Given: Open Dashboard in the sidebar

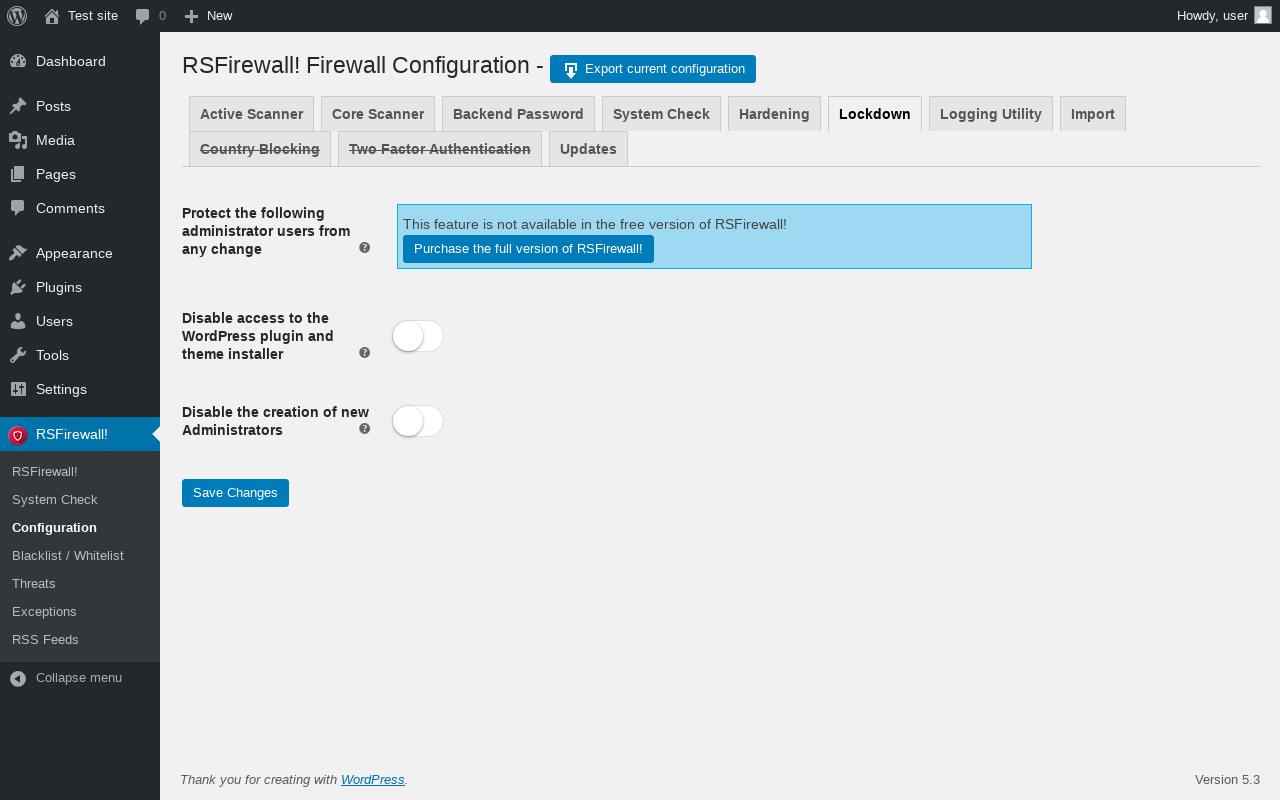Looking at the screenshot, I should coord(71,61).
